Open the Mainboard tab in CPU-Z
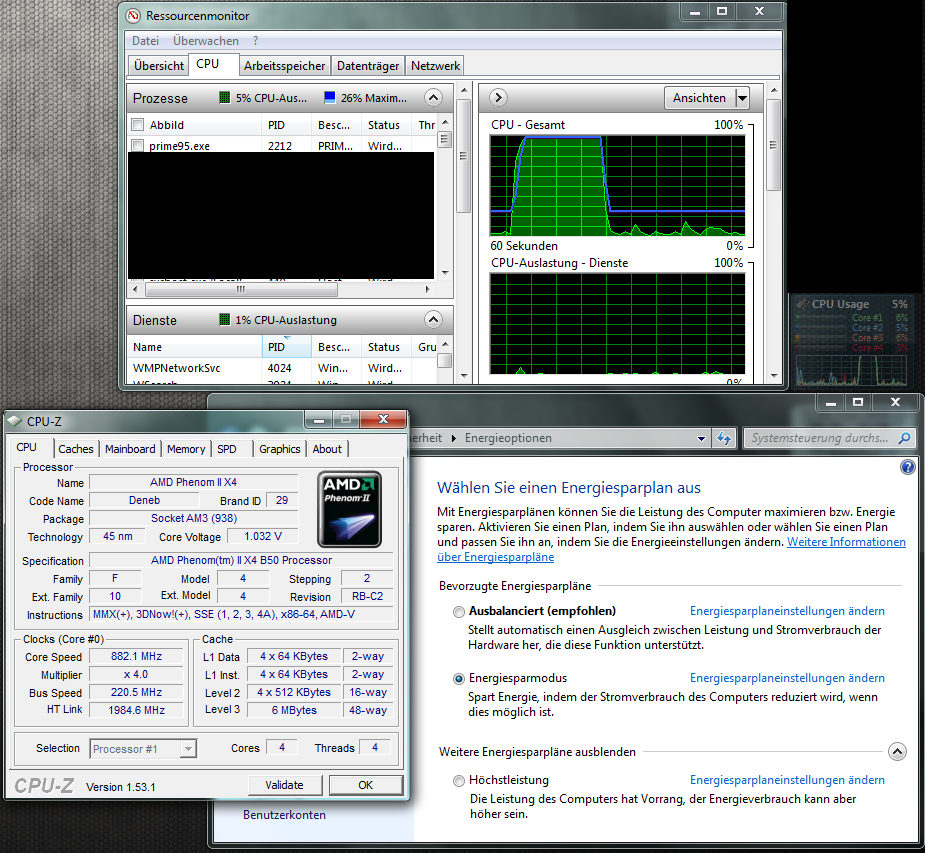This screenshot has width=925, height=853. (130, 449)
